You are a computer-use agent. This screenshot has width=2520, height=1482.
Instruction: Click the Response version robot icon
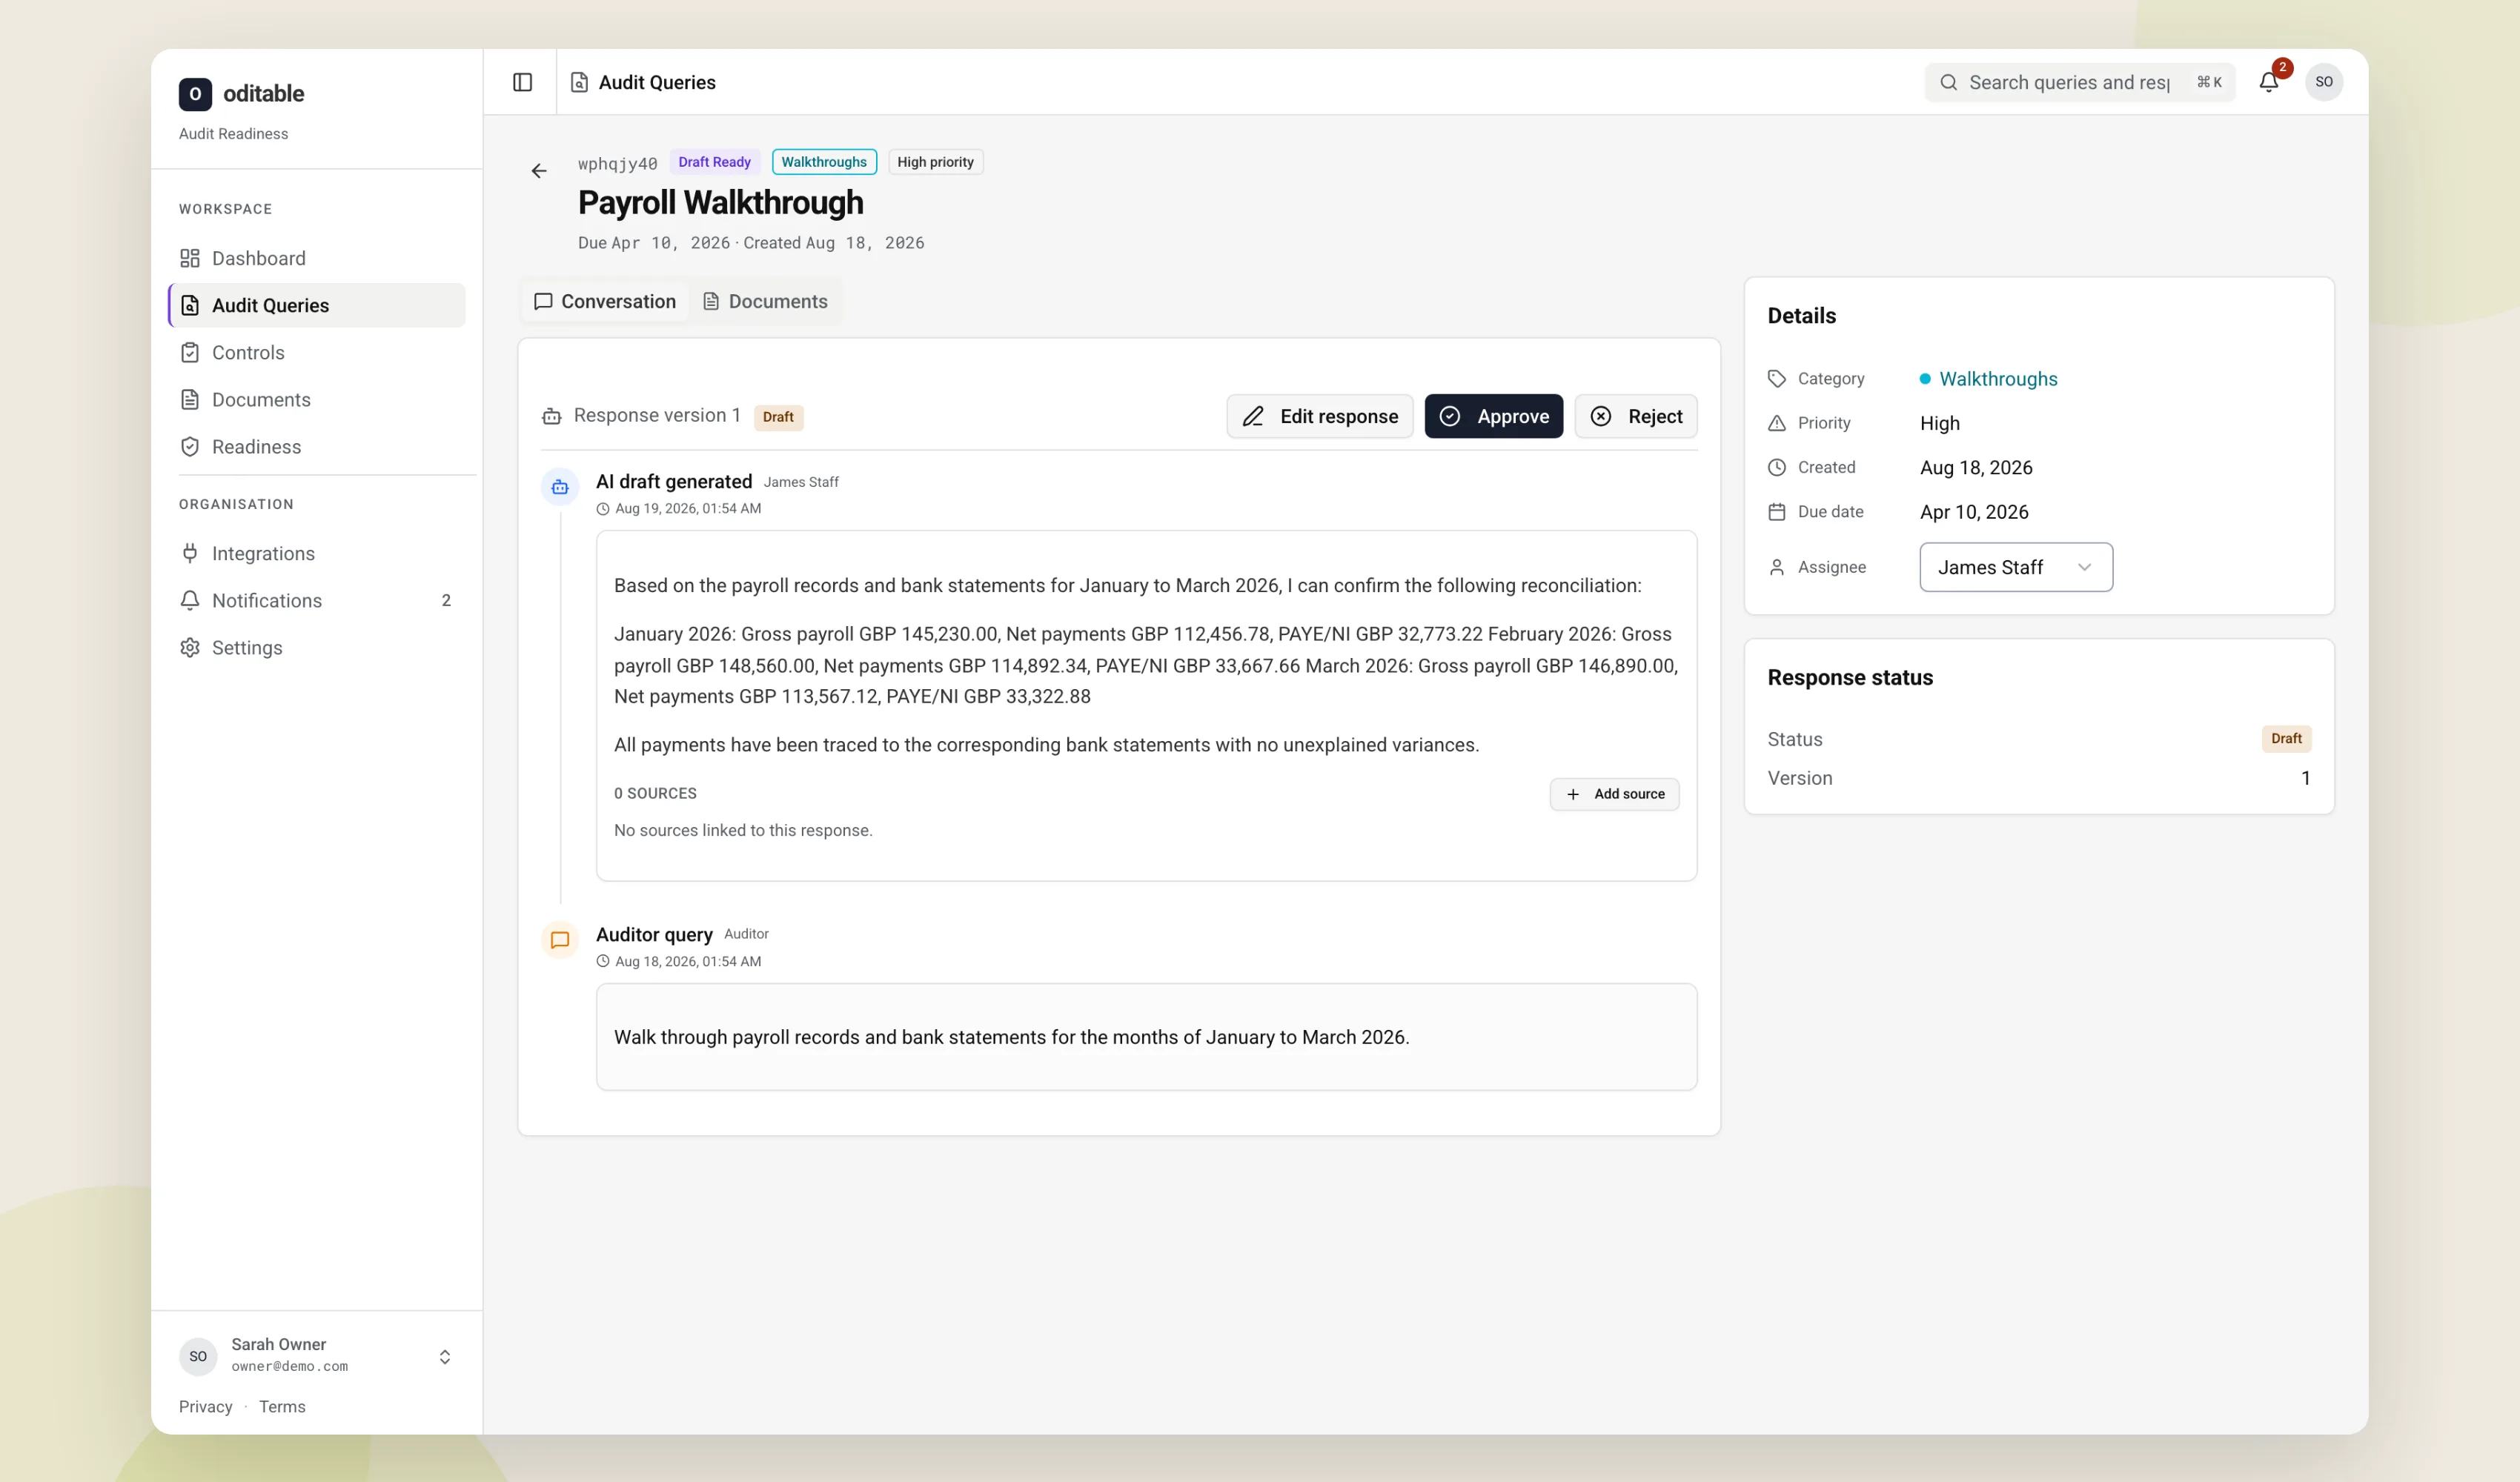[551, 416]
